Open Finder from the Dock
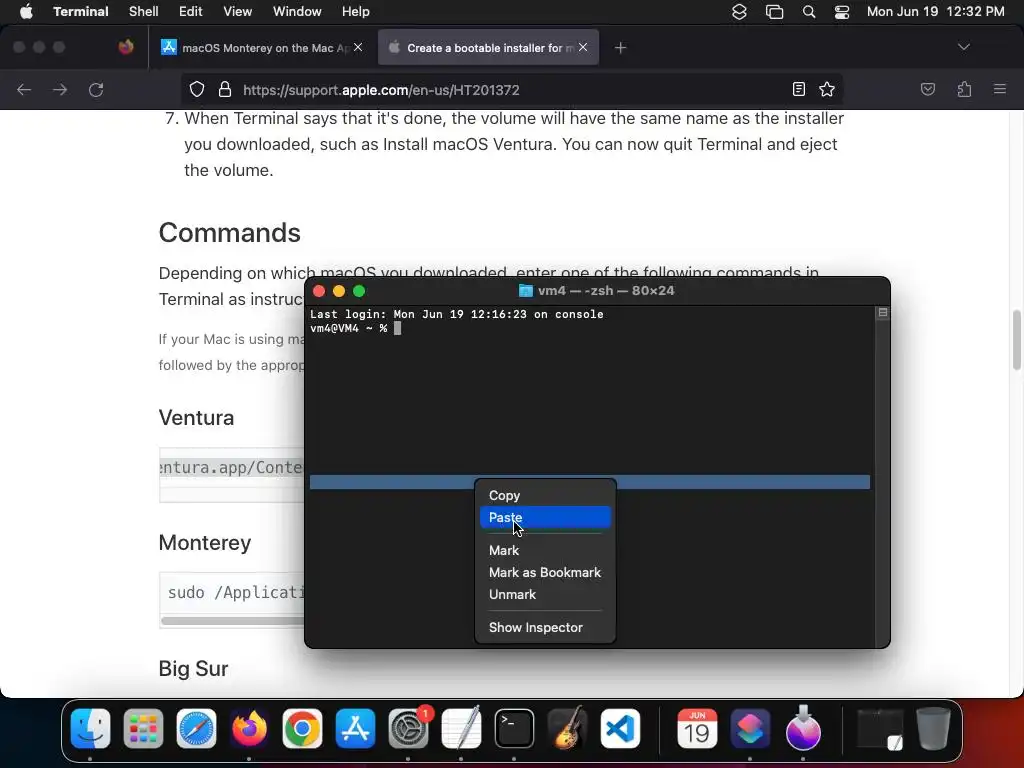 pos(90,728)
